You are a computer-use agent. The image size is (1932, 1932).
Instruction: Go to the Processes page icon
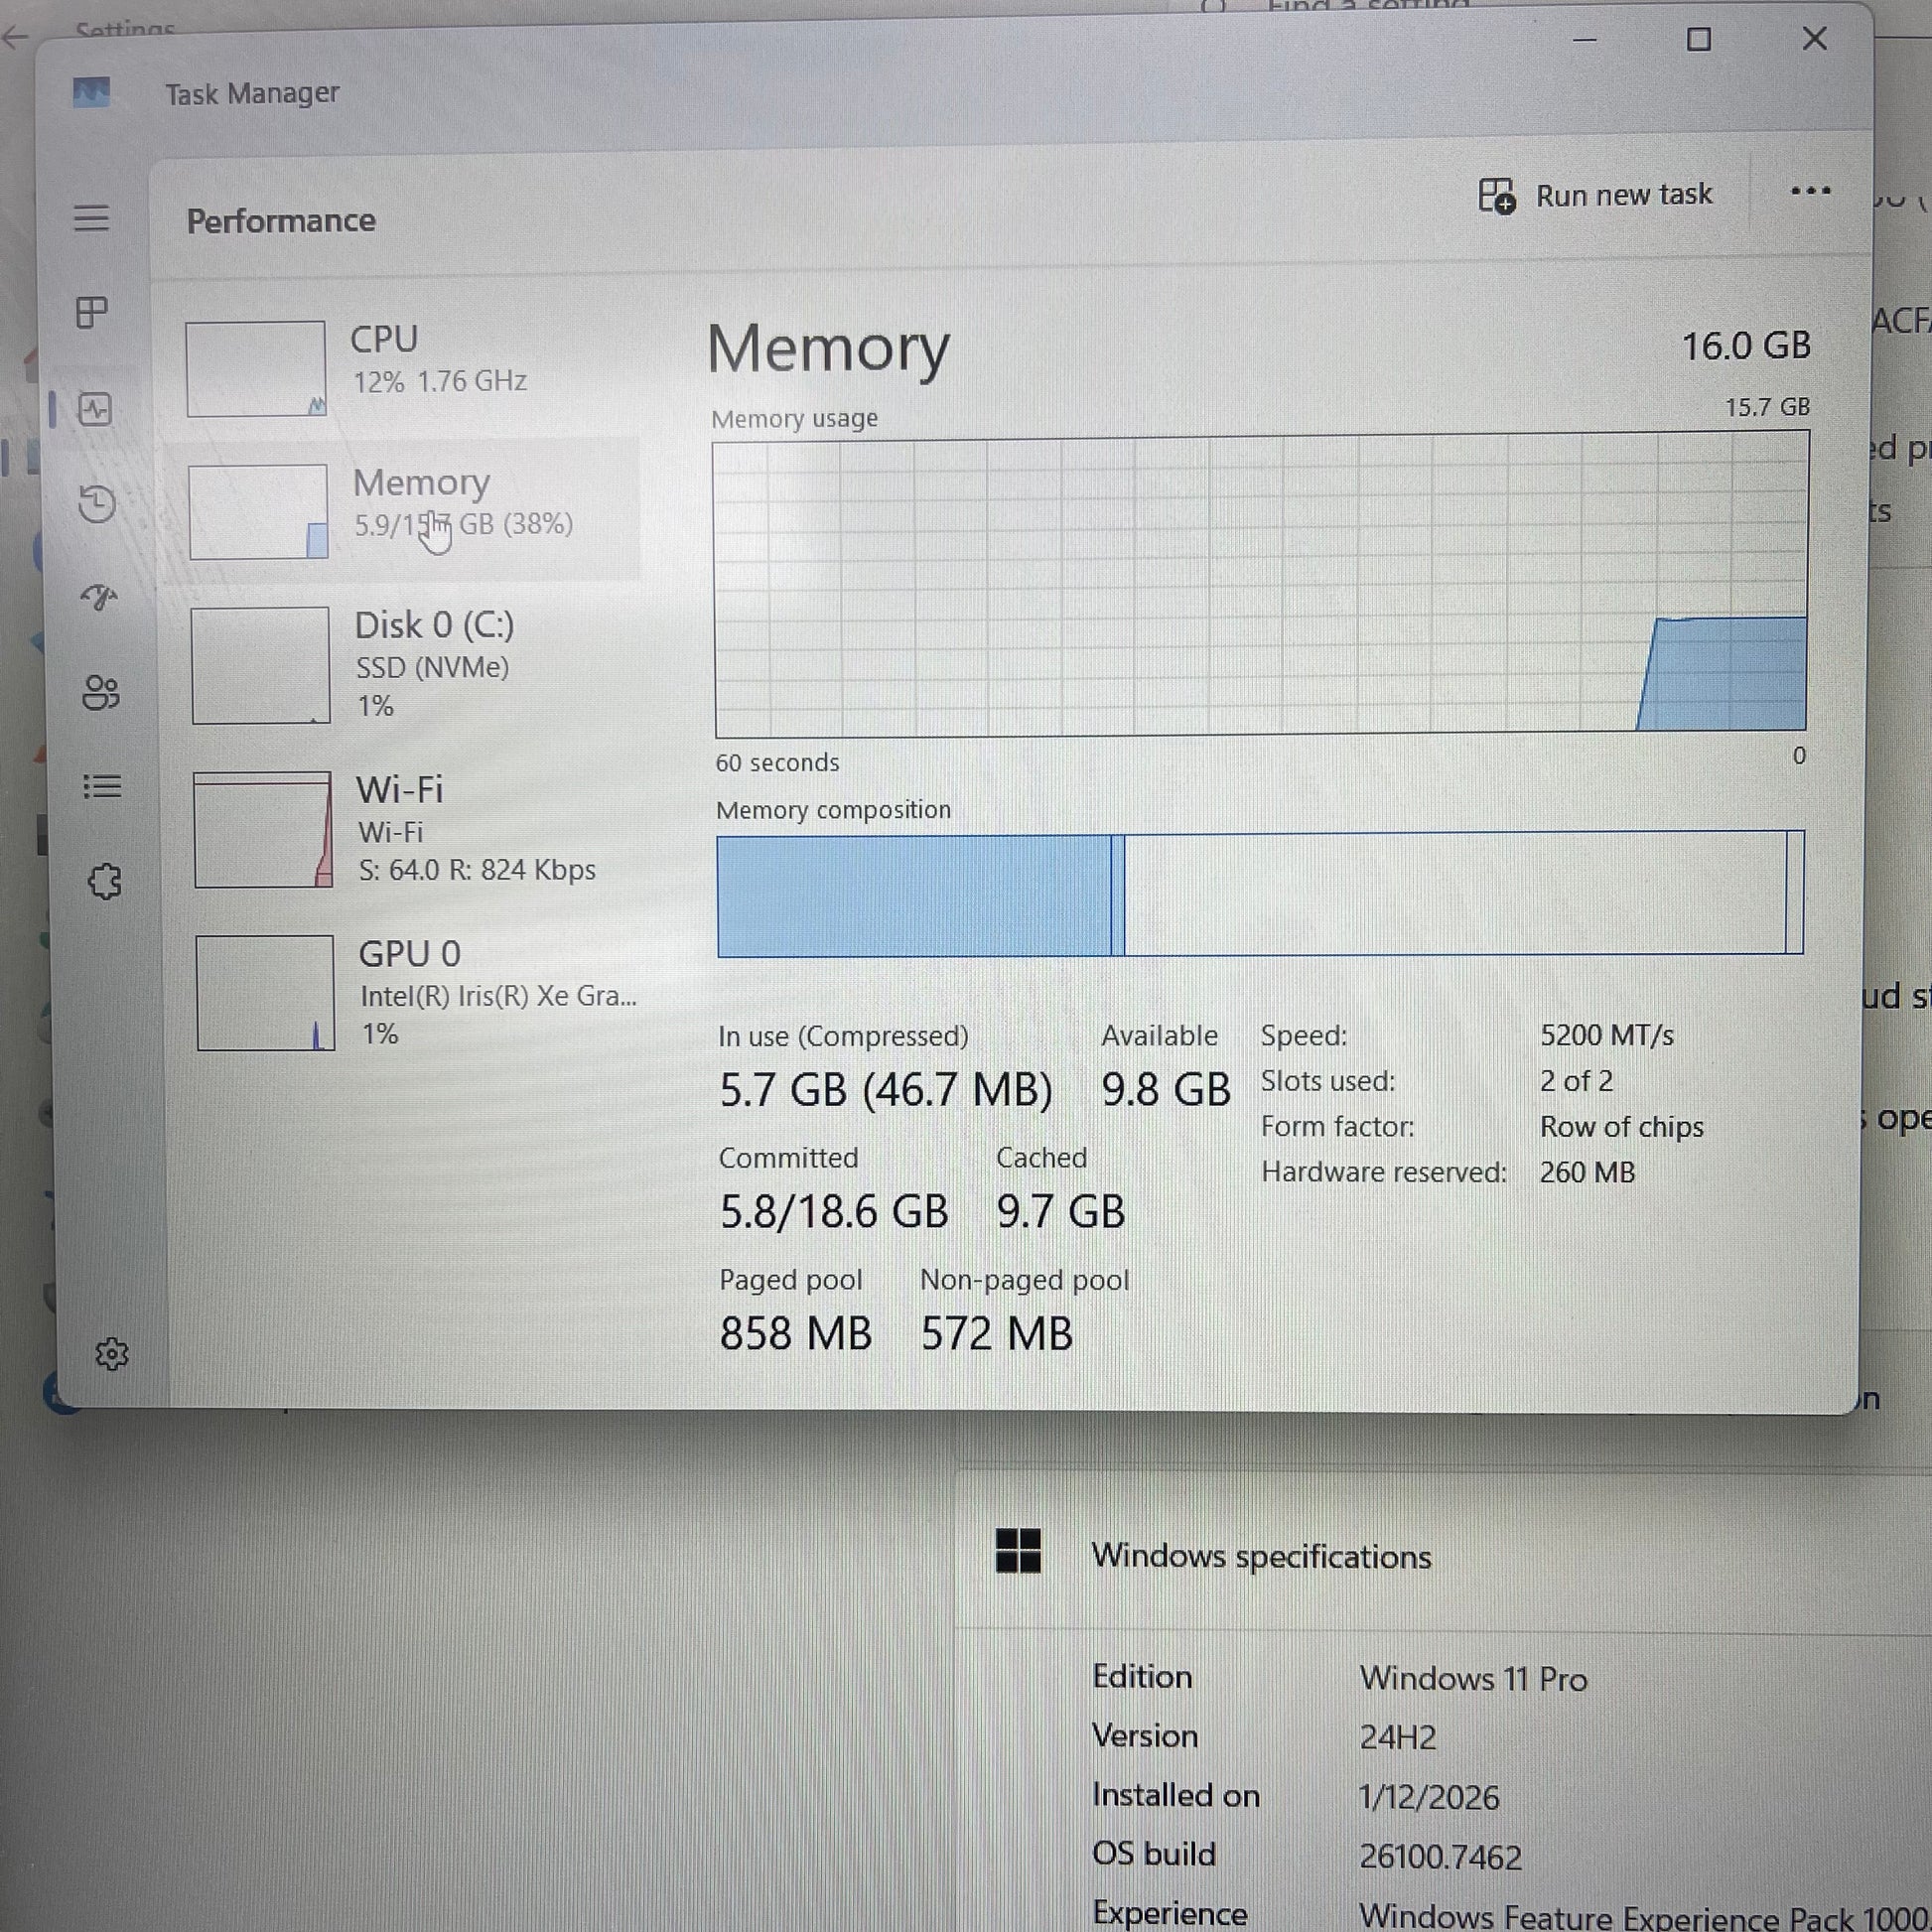[x=92, y=312]
